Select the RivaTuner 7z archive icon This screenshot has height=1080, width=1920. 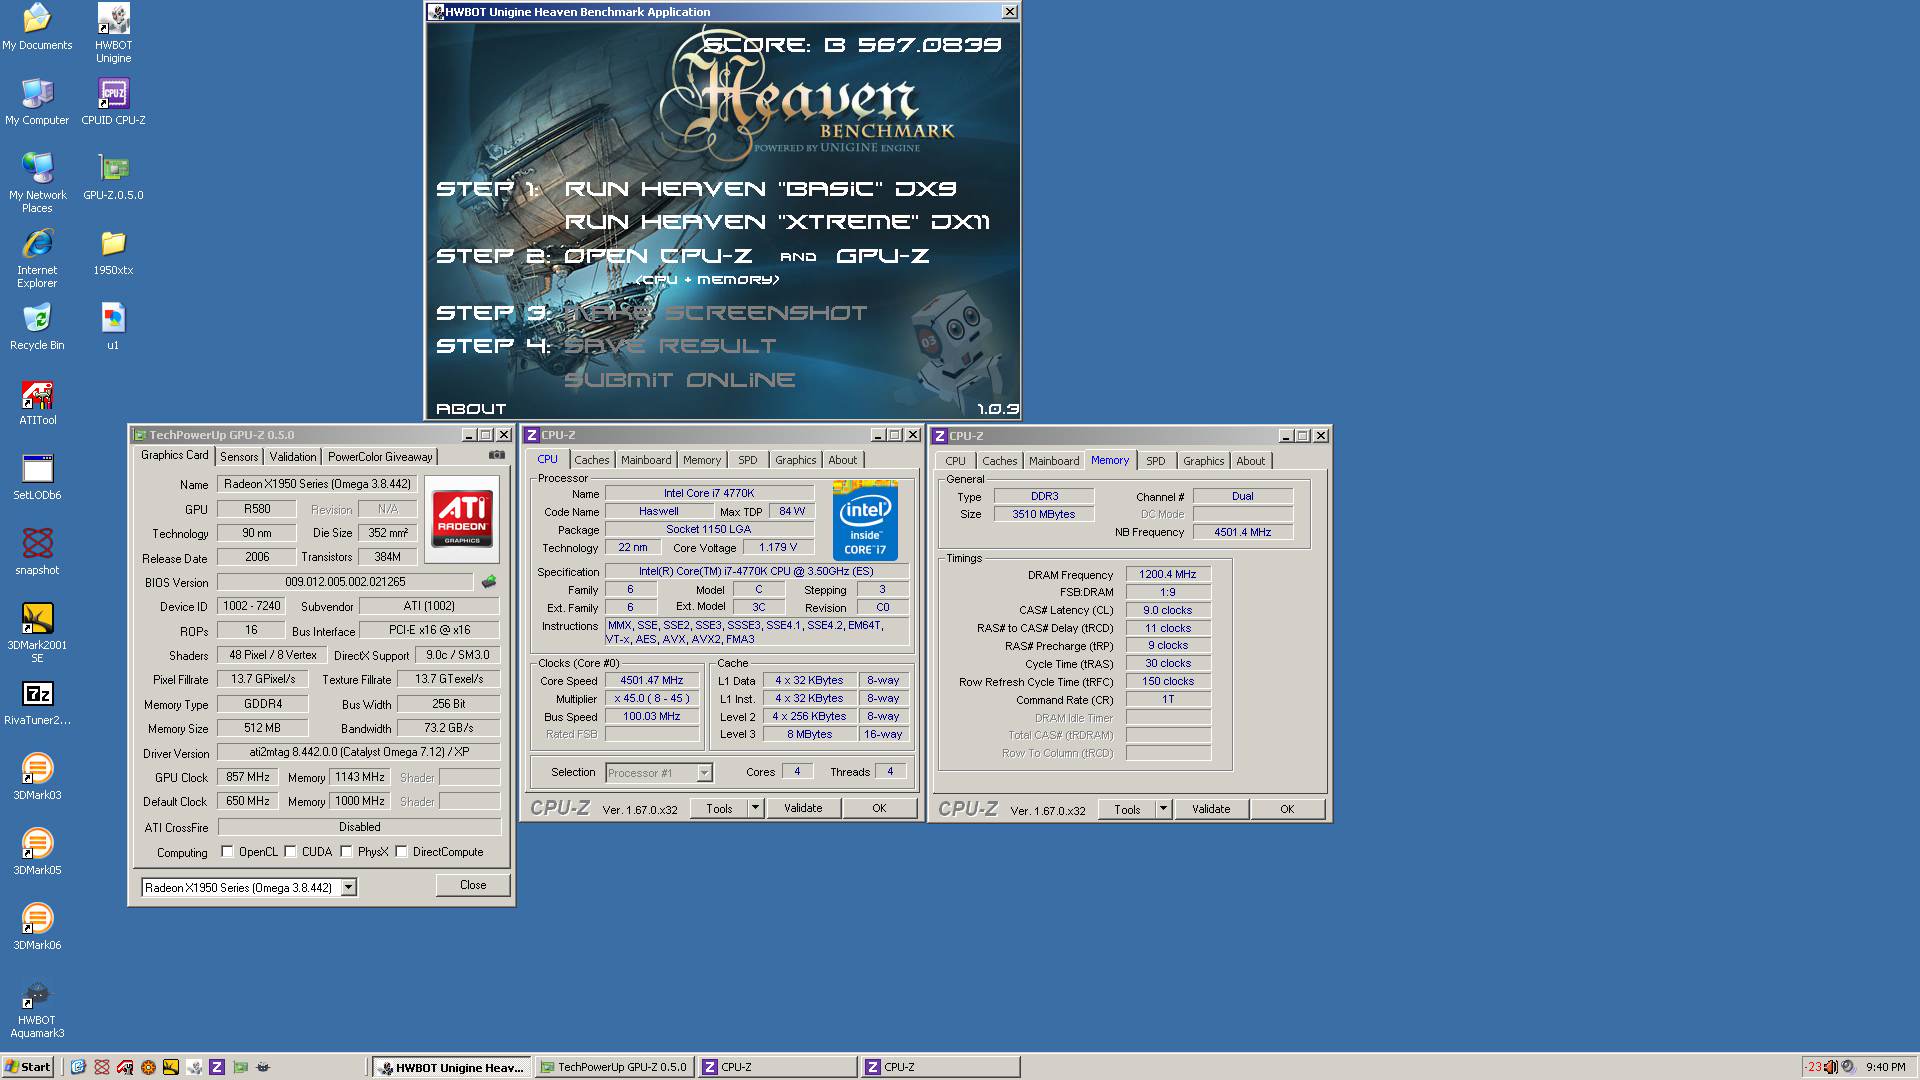click(x=37, y=701)
